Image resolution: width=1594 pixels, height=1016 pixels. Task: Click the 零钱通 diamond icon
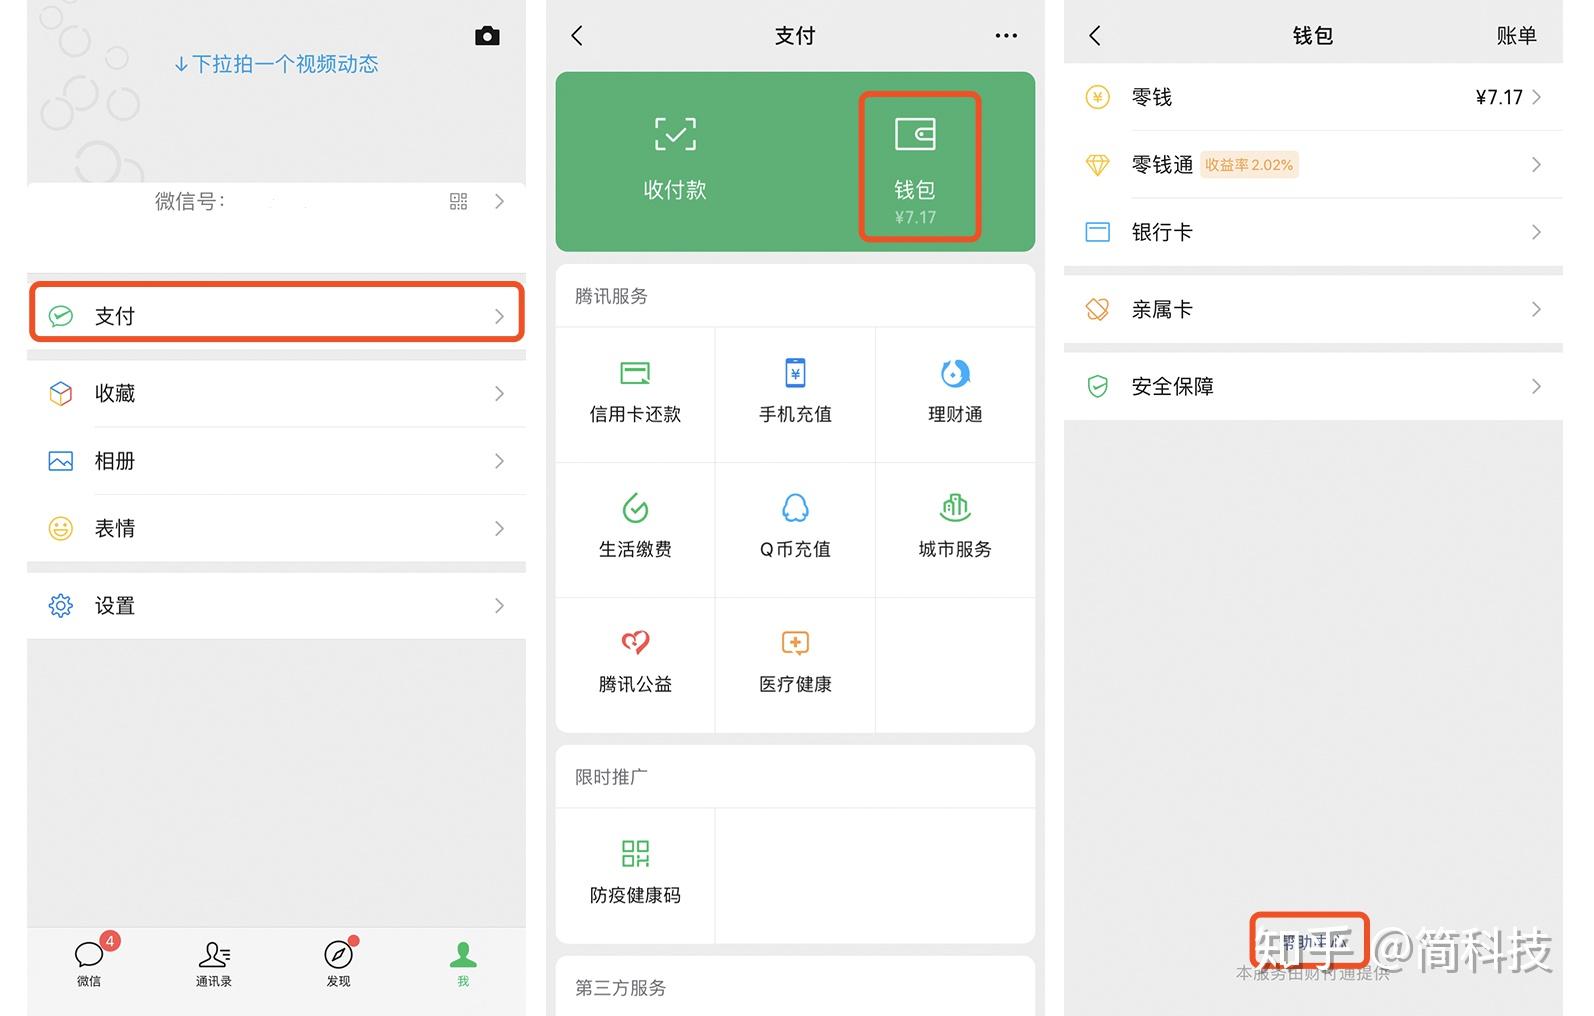(1098, 165)
